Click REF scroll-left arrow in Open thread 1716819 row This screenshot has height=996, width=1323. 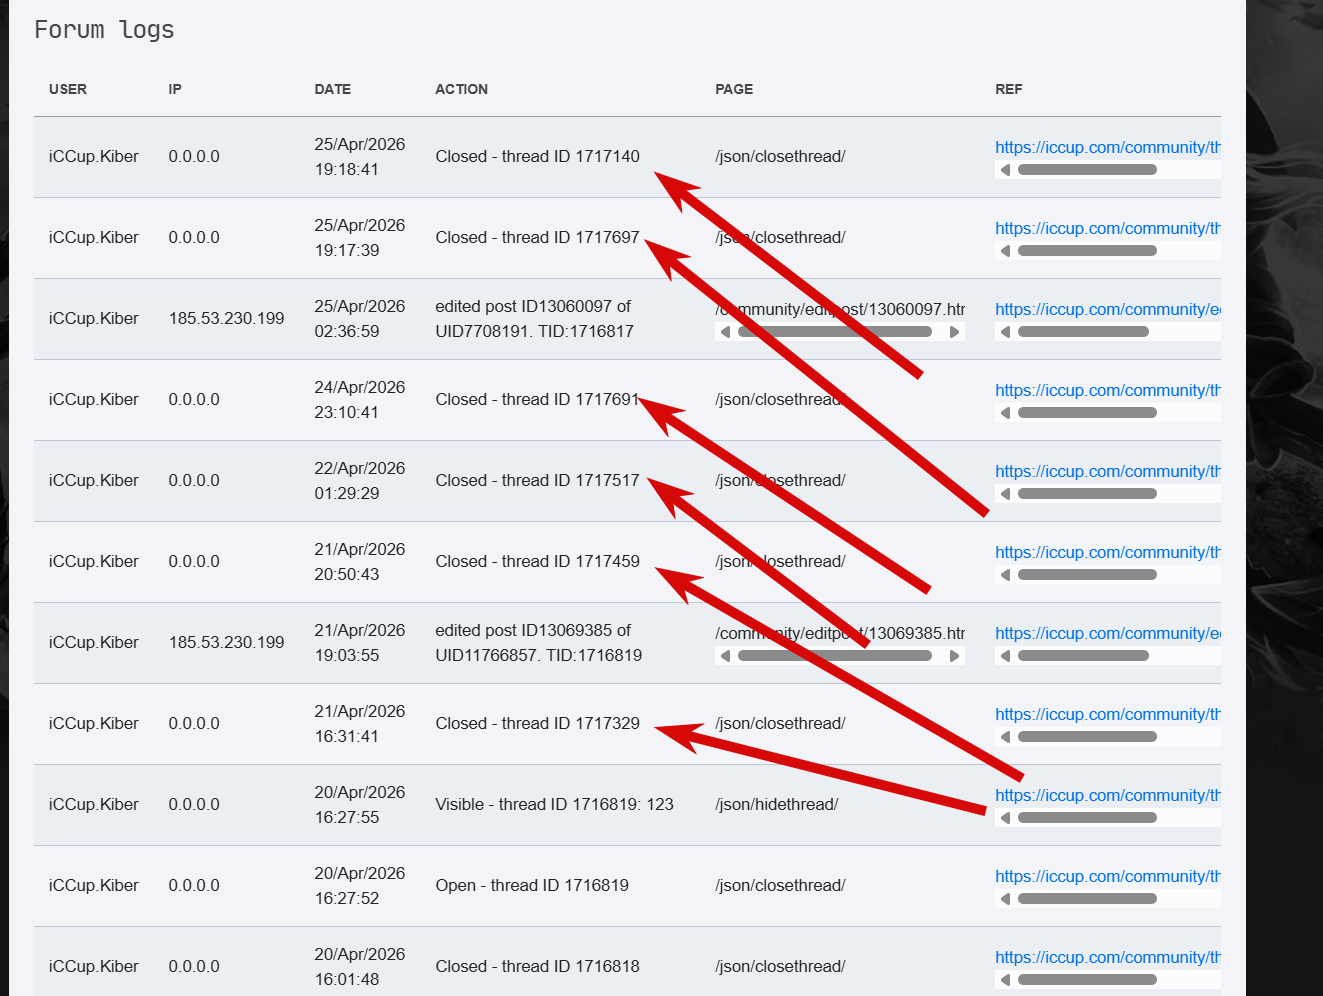1006,899
